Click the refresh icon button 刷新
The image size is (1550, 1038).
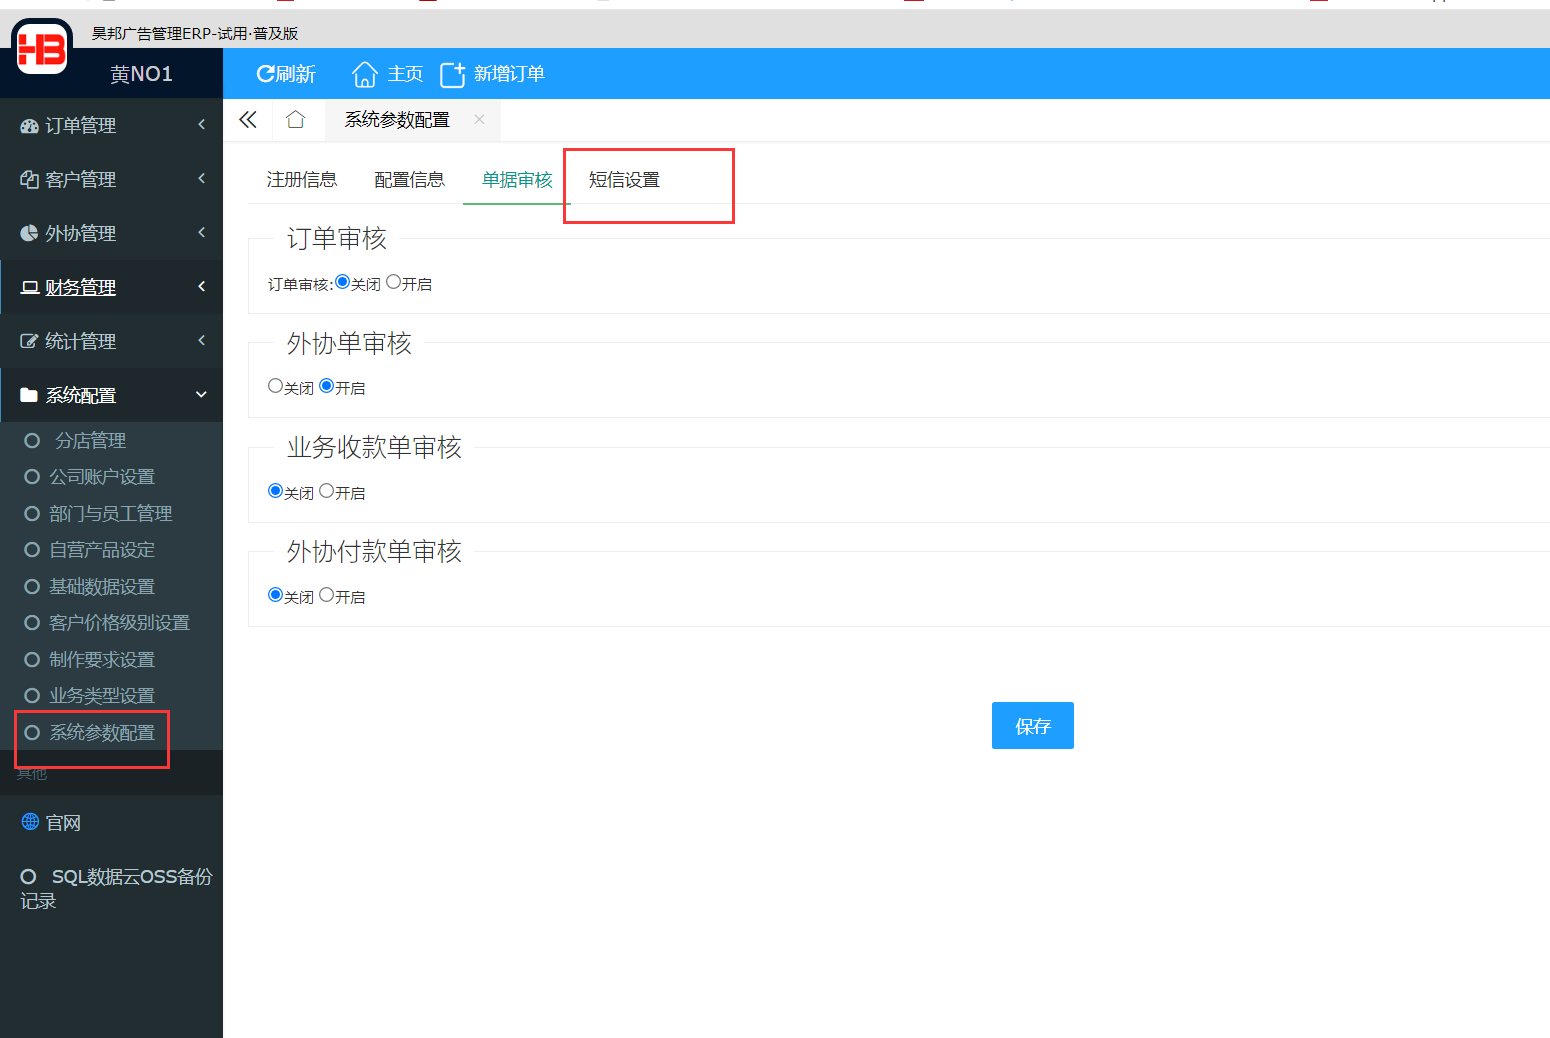pos(286,74)
